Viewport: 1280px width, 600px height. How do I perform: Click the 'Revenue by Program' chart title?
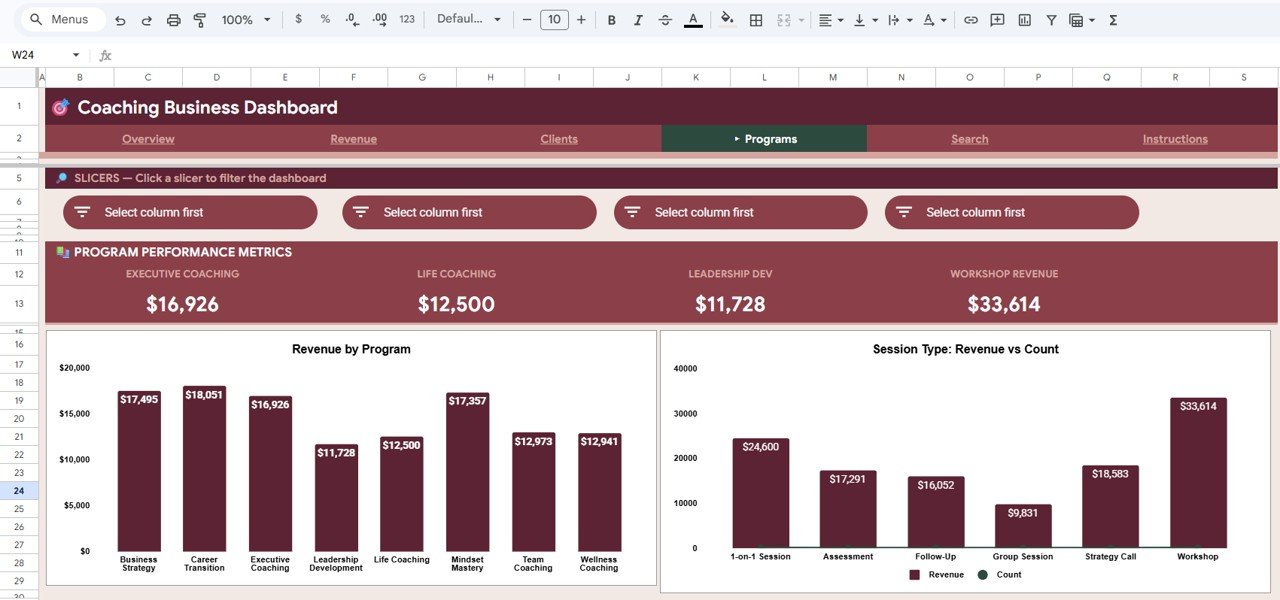pos(351,349)
